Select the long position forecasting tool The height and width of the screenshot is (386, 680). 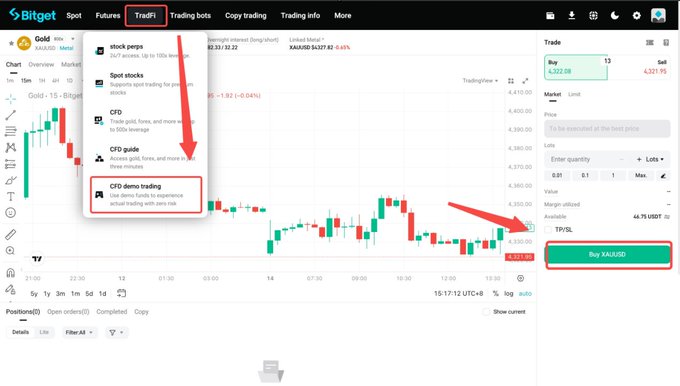tap(11, 164)
